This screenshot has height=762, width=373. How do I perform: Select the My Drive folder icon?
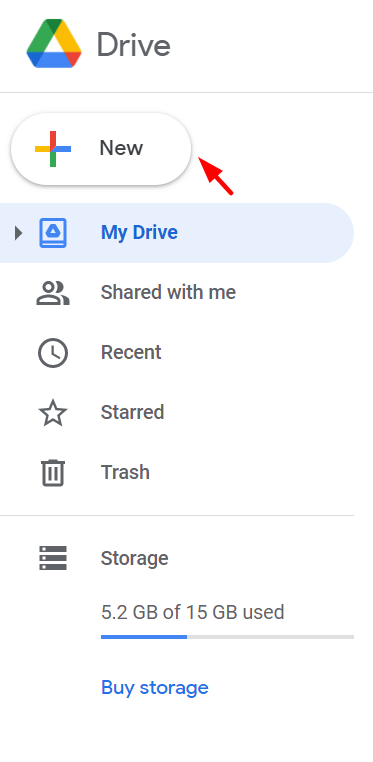53,233
